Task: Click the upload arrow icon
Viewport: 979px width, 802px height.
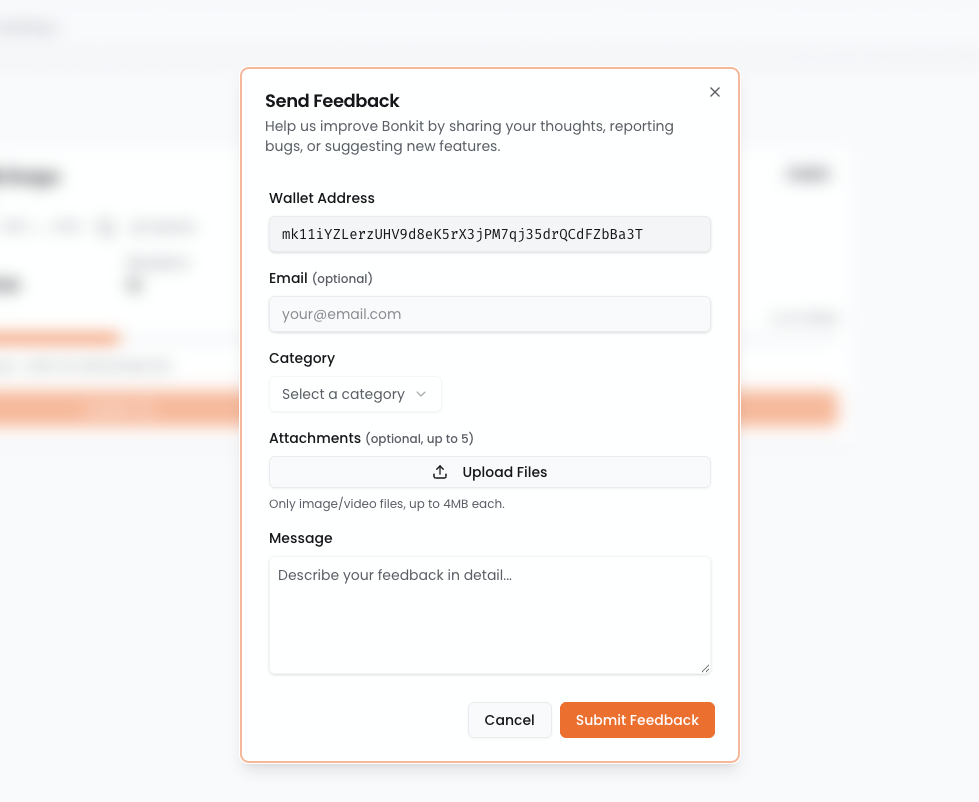Action: pos(440,472)
